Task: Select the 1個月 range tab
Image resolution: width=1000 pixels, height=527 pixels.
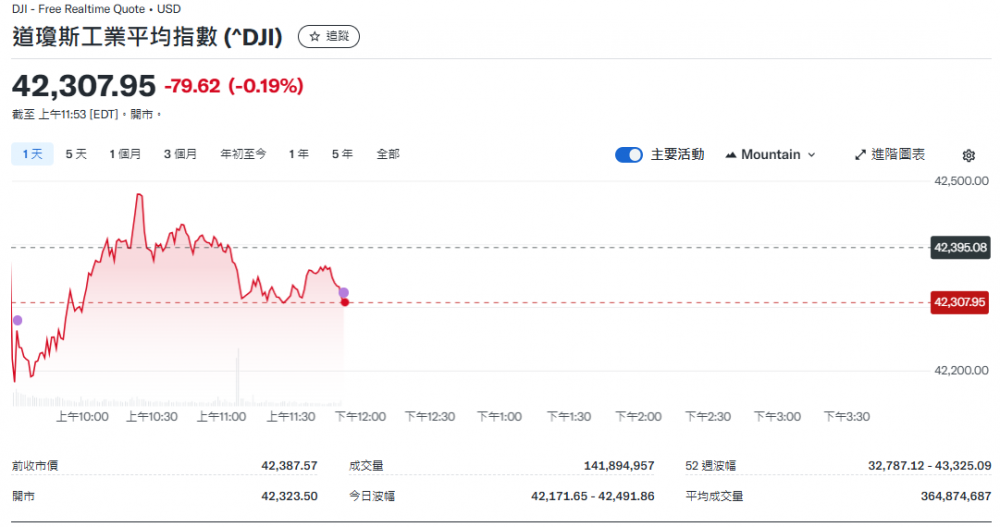Action: point(125,154)
